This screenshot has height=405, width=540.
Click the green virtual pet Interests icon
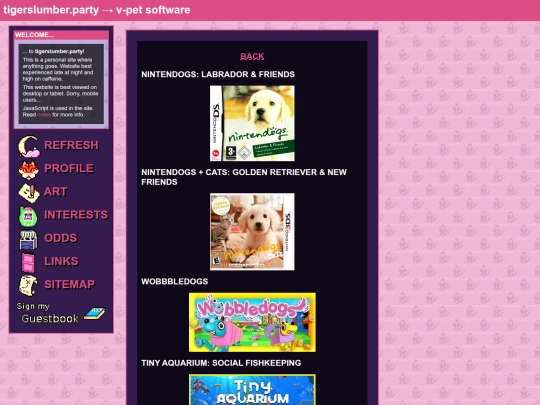tap(28, 216)
